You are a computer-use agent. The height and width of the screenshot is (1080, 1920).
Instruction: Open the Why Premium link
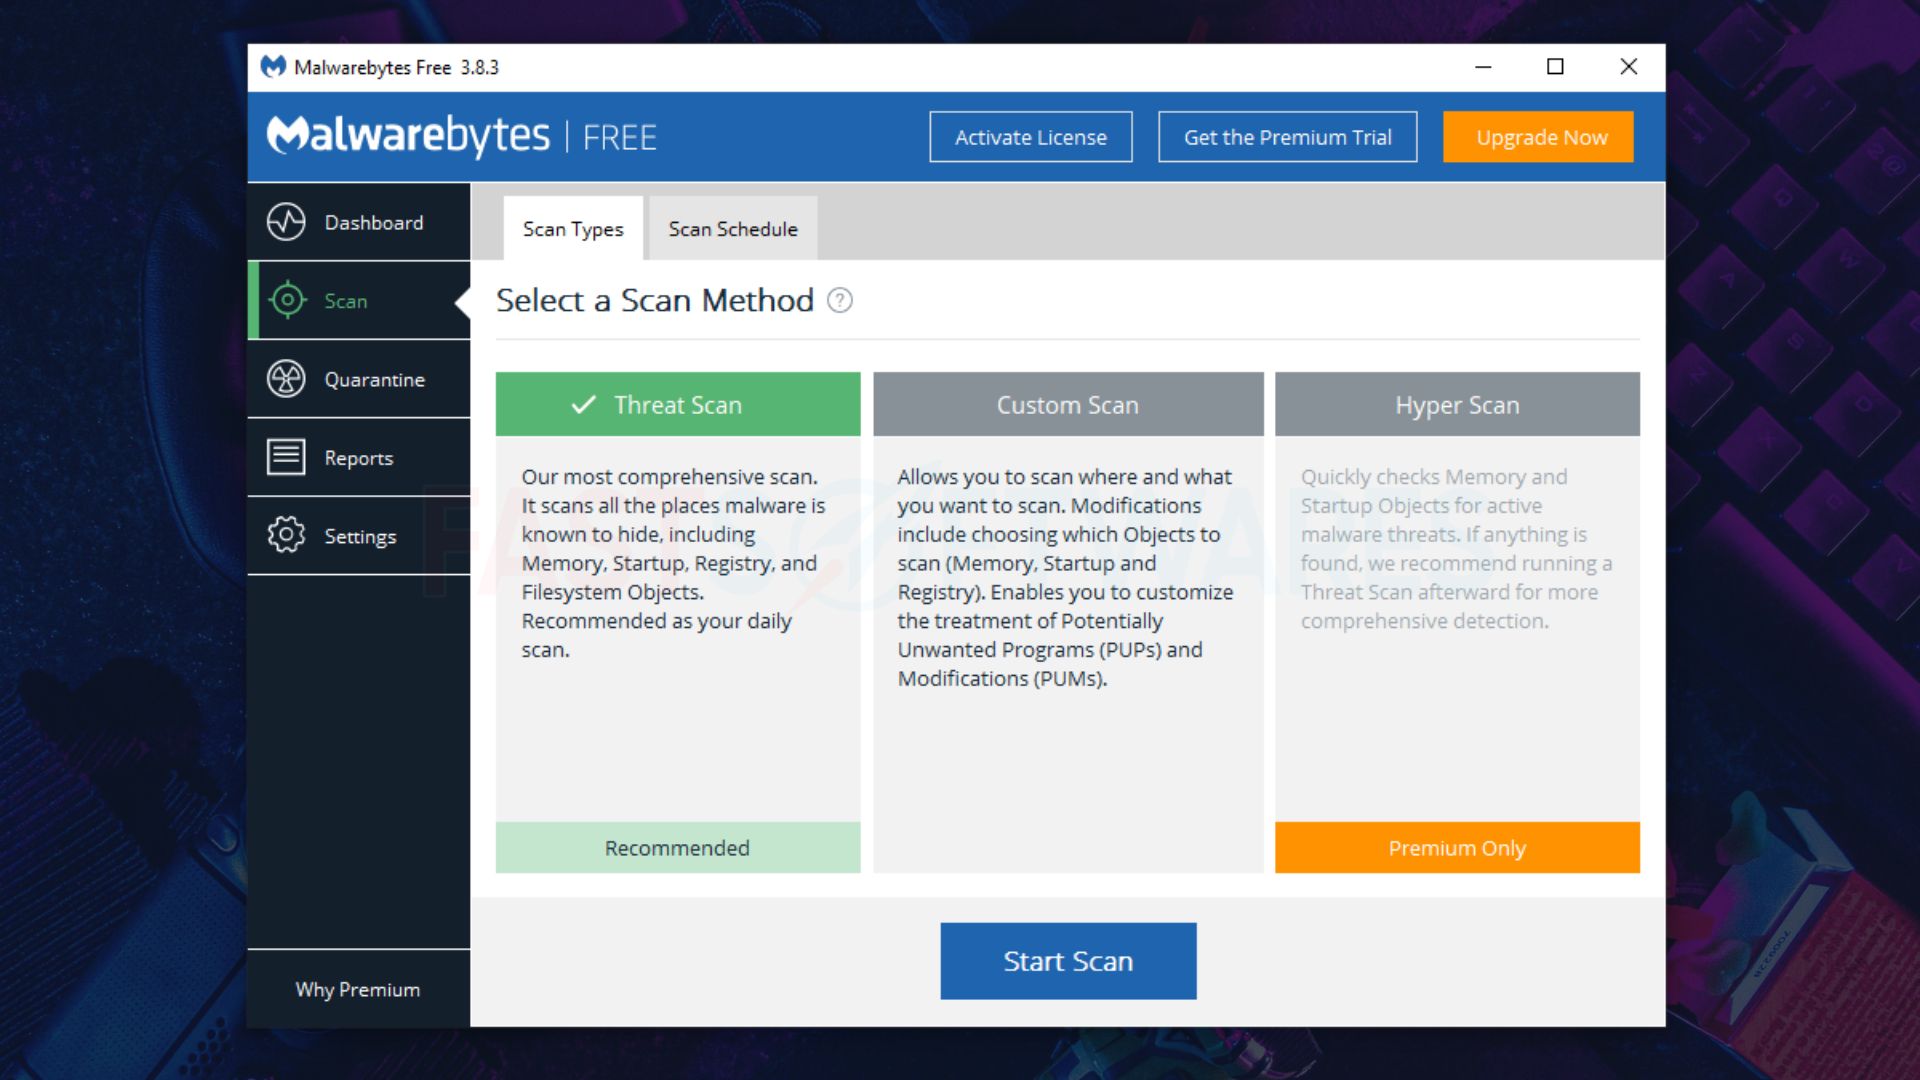coord(358,989)
